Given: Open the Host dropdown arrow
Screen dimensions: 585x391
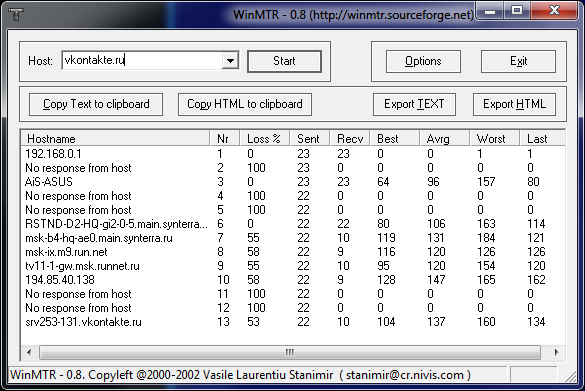Looking at the screenshot, I should (230, 60).
